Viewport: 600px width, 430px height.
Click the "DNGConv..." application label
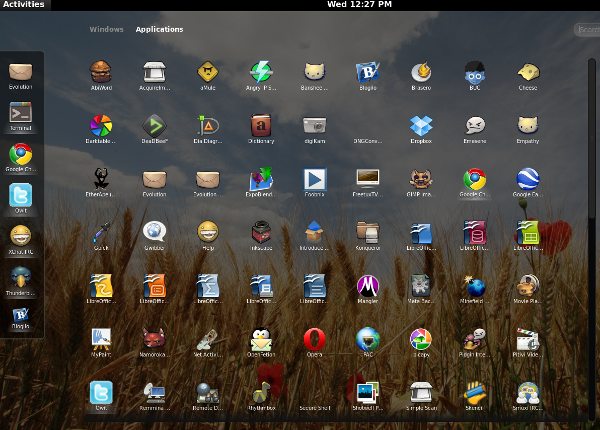[368, 141]
